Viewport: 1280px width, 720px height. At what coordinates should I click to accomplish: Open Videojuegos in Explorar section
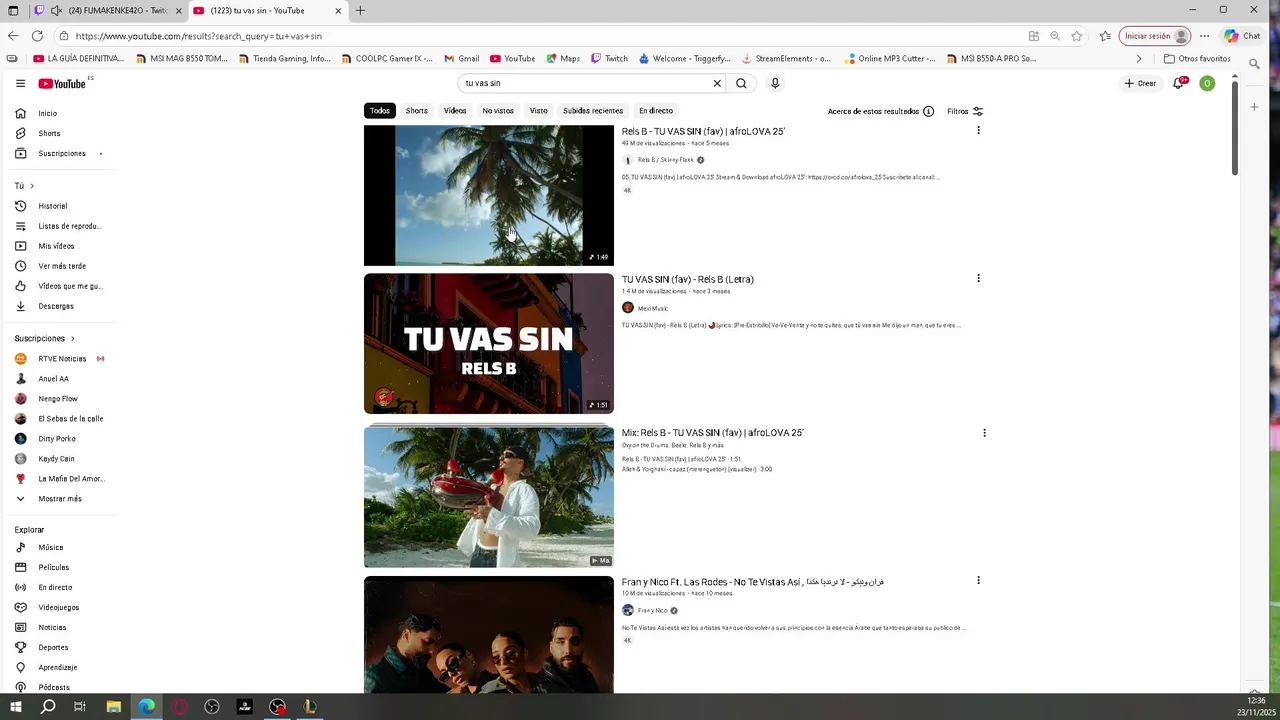(x=58, y=607)
